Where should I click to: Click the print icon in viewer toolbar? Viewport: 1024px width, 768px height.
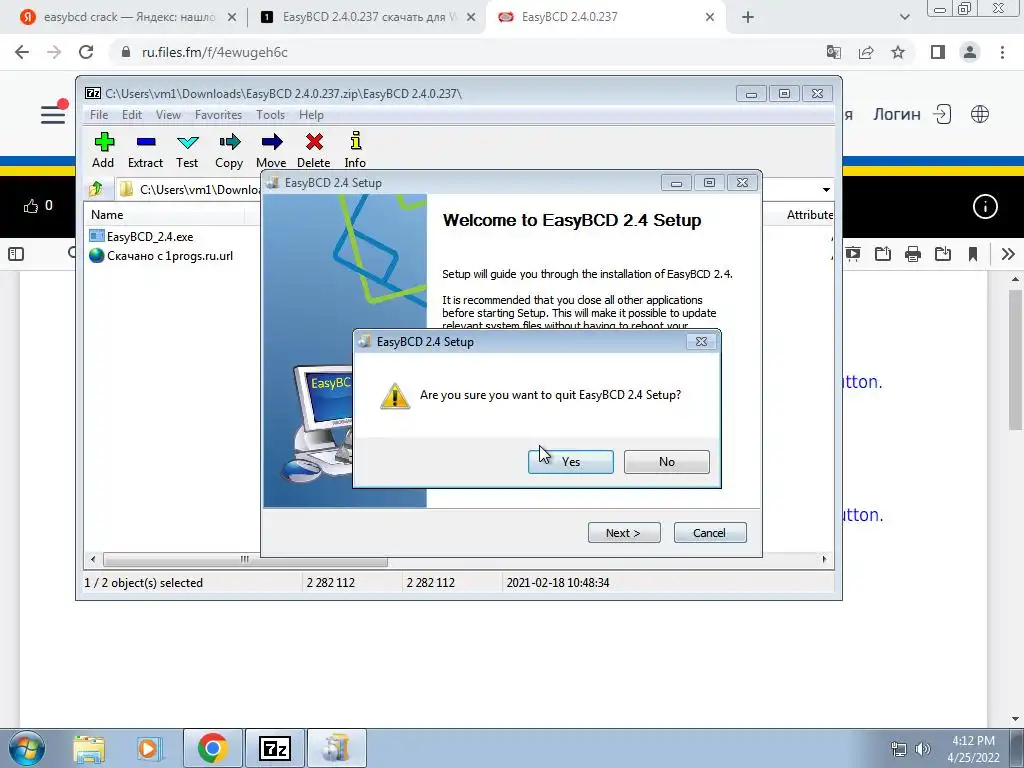pos(913,254)
